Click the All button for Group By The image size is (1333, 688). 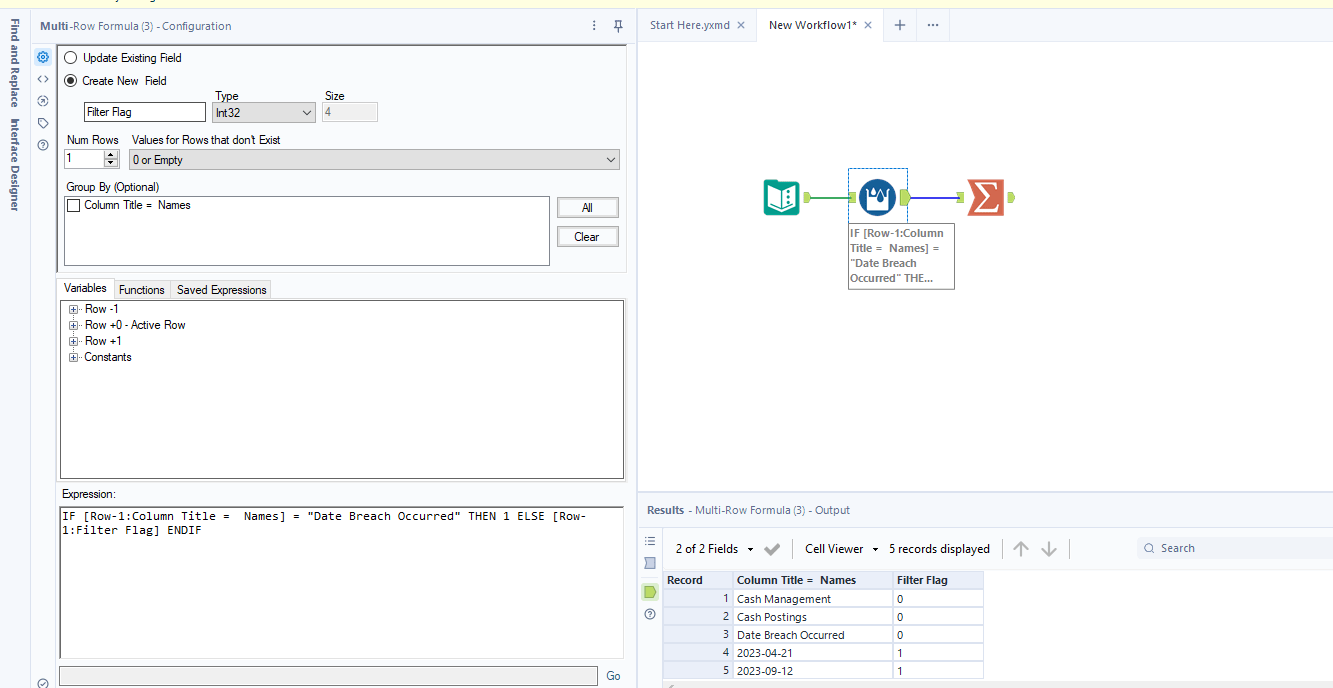coord(588,207)
